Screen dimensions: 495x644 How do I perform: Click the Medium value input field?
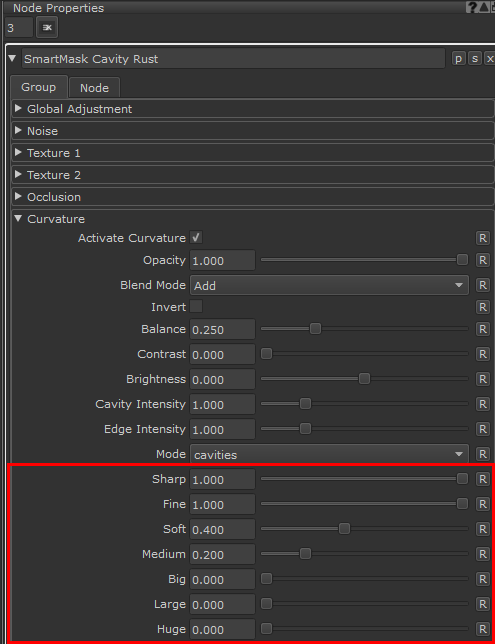pyautogui.click(x=222, y=554)
